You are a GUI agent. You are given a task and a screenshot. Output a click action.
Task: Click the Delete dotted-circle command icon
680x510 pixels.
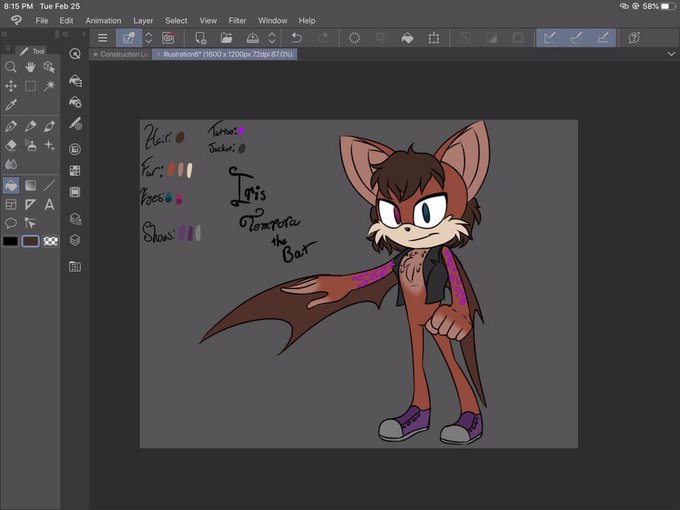[354, 38]
